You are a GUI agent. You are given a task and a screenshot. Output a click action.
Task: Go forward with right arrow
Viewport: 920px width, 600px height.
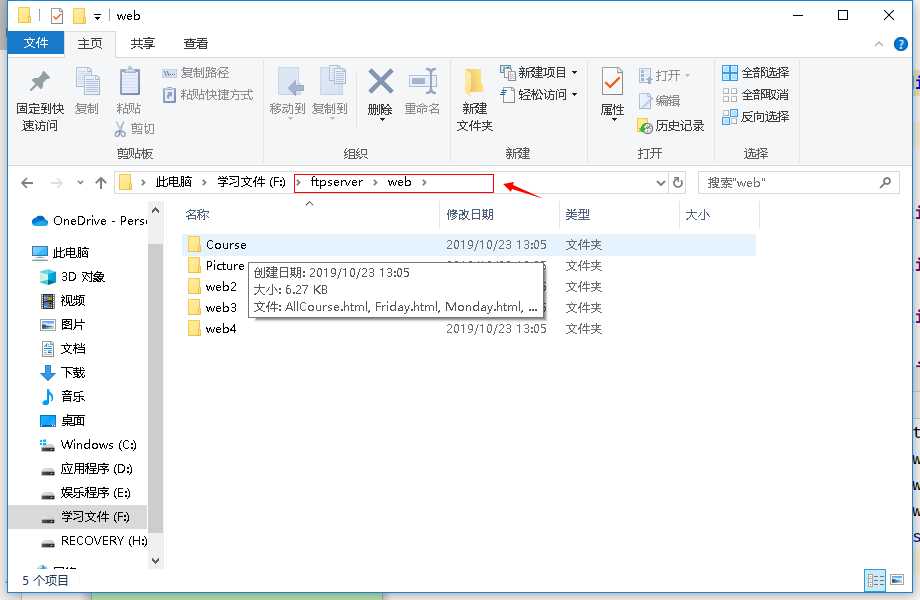coord(56,183)
